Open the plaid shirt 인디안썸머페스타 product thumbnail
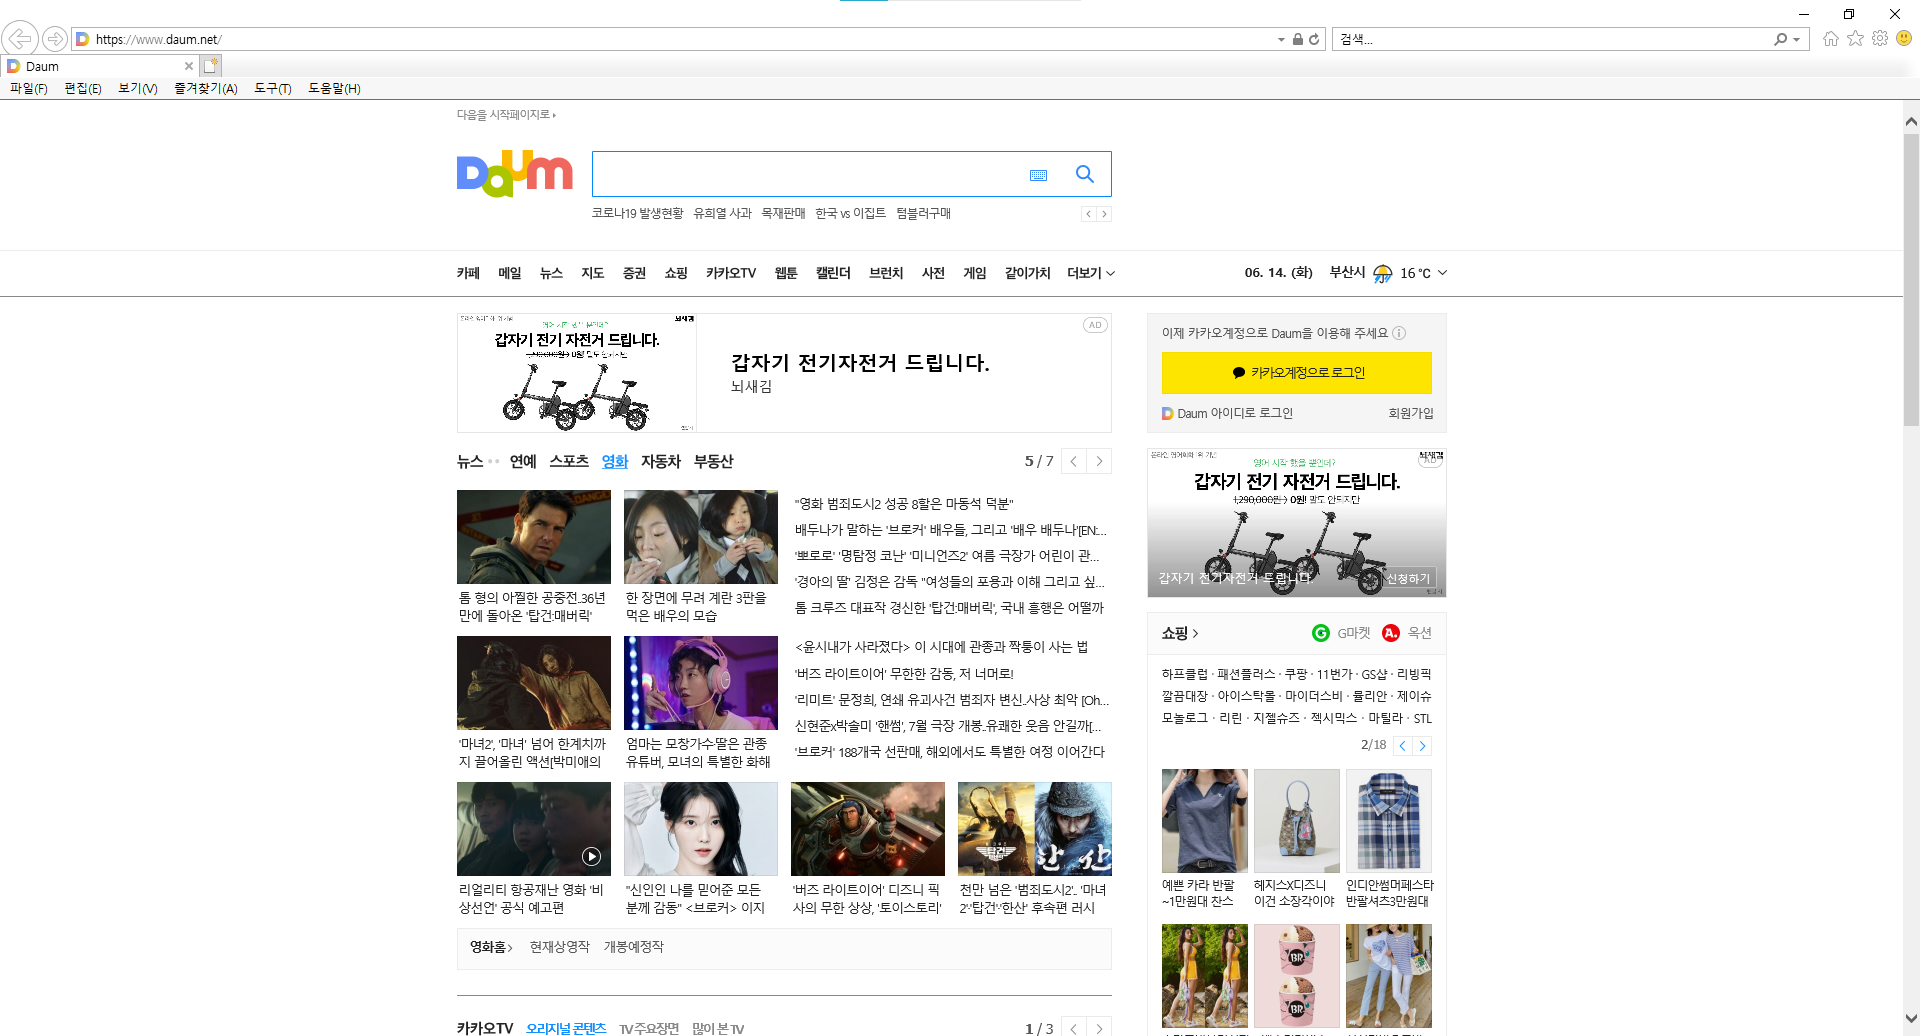1920x1036 pixels. pos(1389,820)
